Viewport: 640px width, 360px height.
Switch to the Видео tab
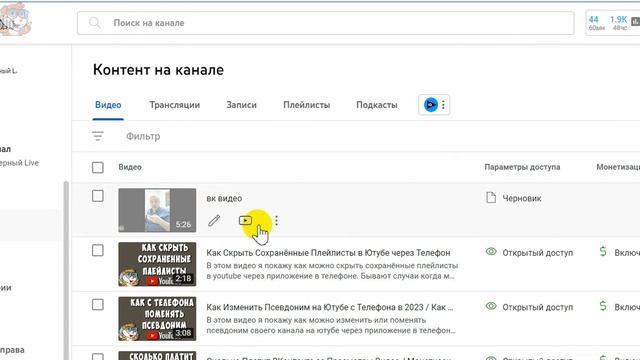click(x=108, y=105)
